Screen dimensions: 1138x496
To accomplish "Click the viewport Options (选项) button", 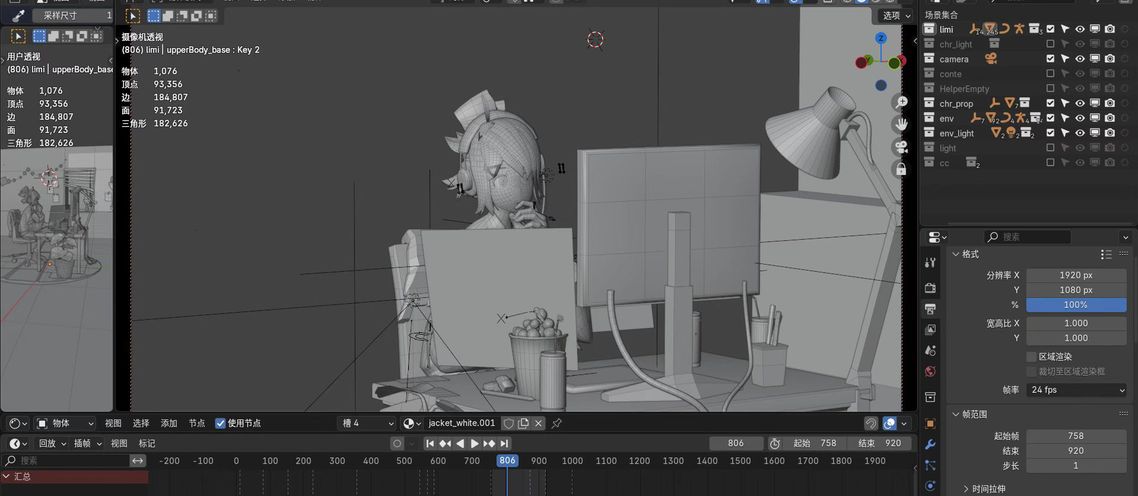I will [x=891, y=15].
